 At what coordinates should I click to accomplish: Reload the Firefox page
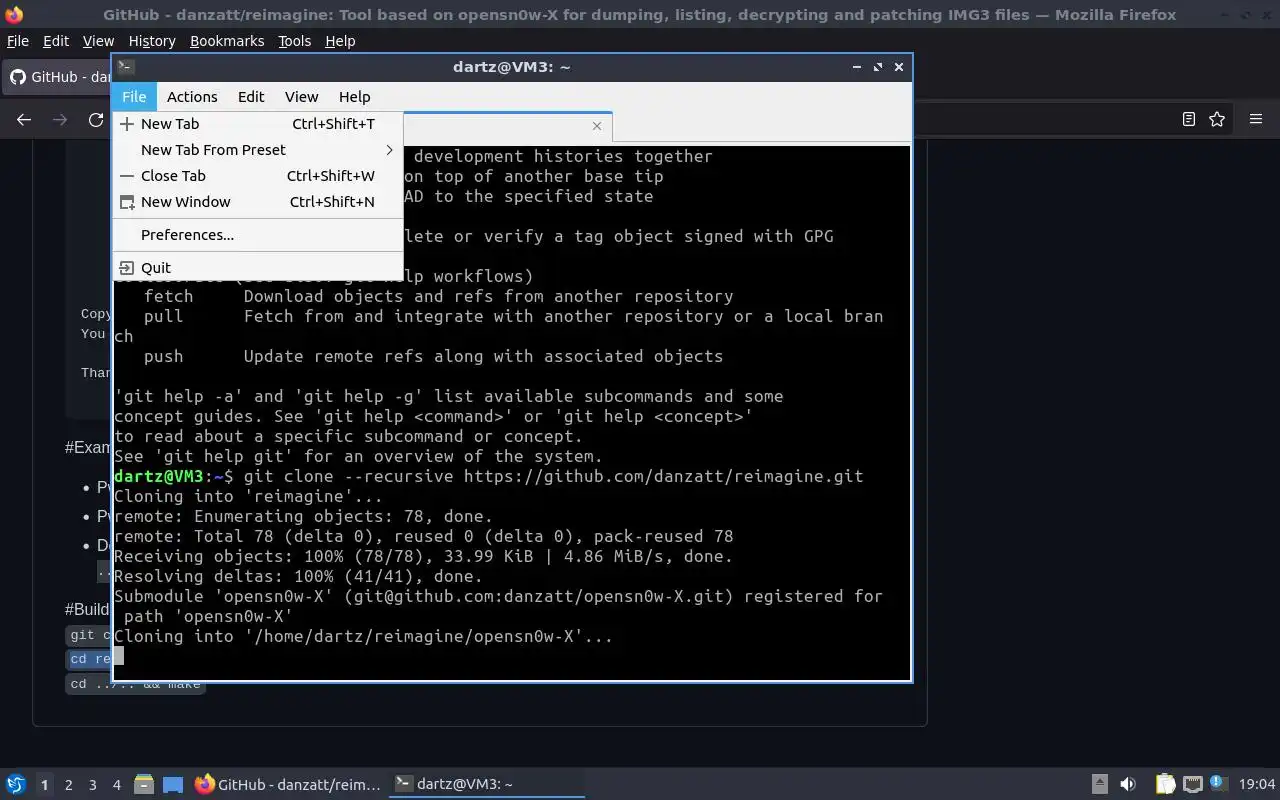click(96, 119)
